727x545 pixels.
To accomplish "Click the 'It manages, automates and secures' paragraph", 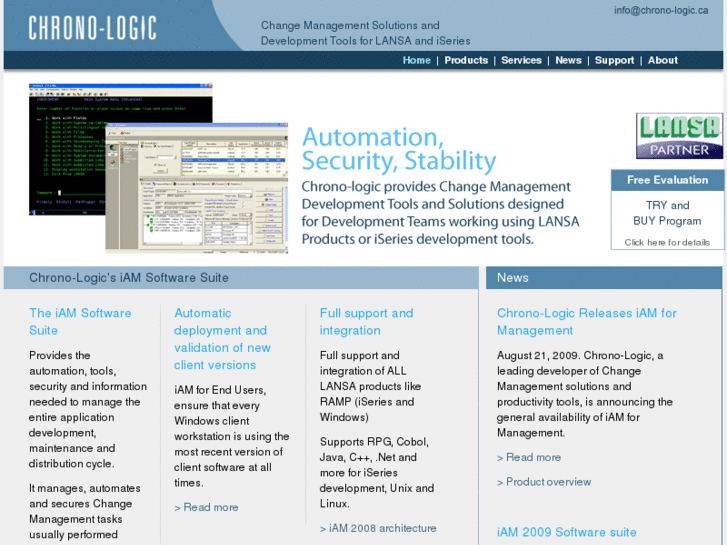I will point(84,511).
